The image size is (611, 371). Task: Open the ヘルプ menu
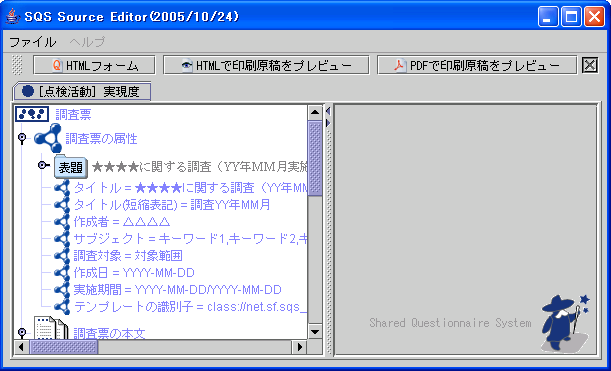pos(87,42)
